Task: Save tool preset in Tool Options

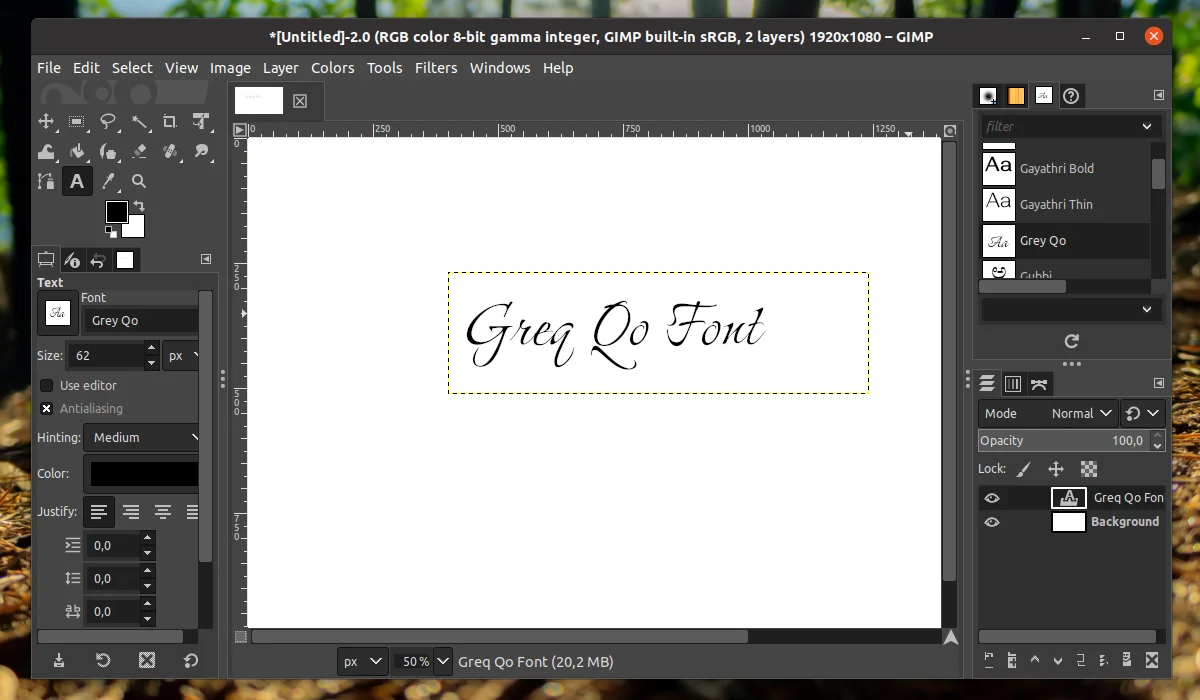Action: (59, 660)
